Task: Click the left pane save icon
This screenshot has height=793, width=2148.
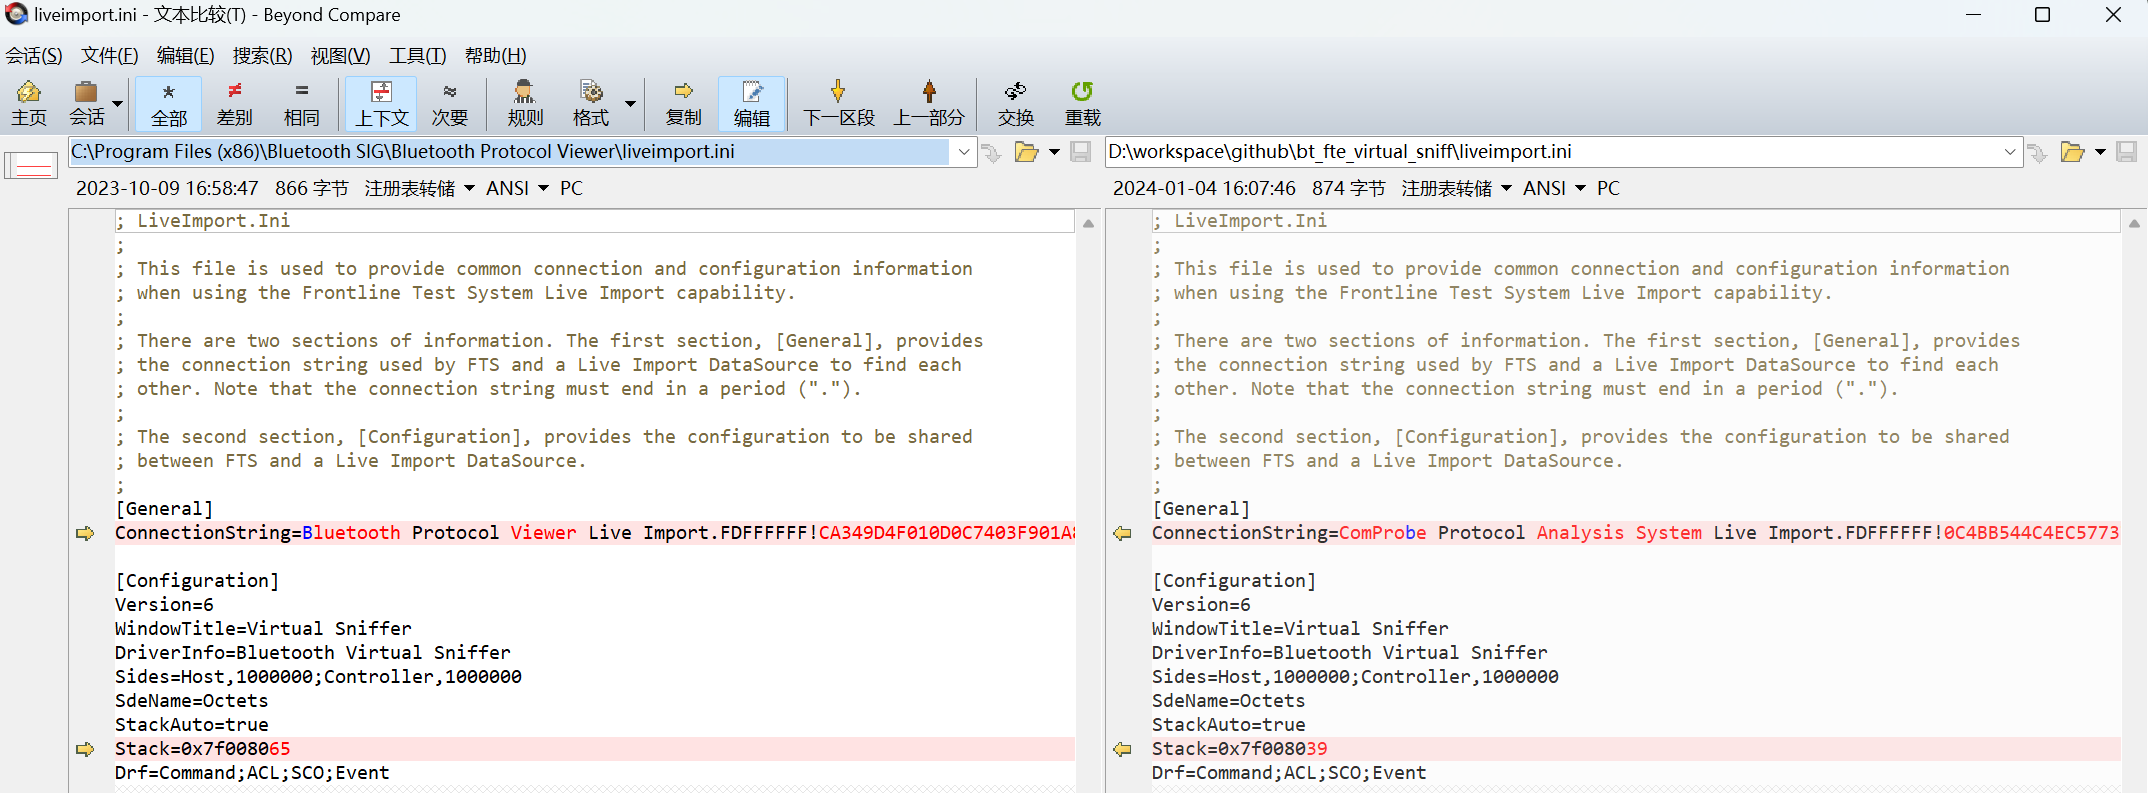Action: point(1081,152)
